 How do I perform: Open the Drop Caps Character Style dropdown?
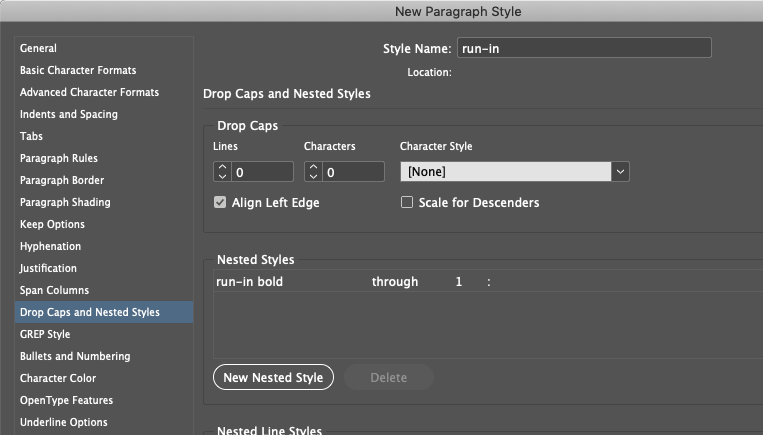tap(620, 172)
